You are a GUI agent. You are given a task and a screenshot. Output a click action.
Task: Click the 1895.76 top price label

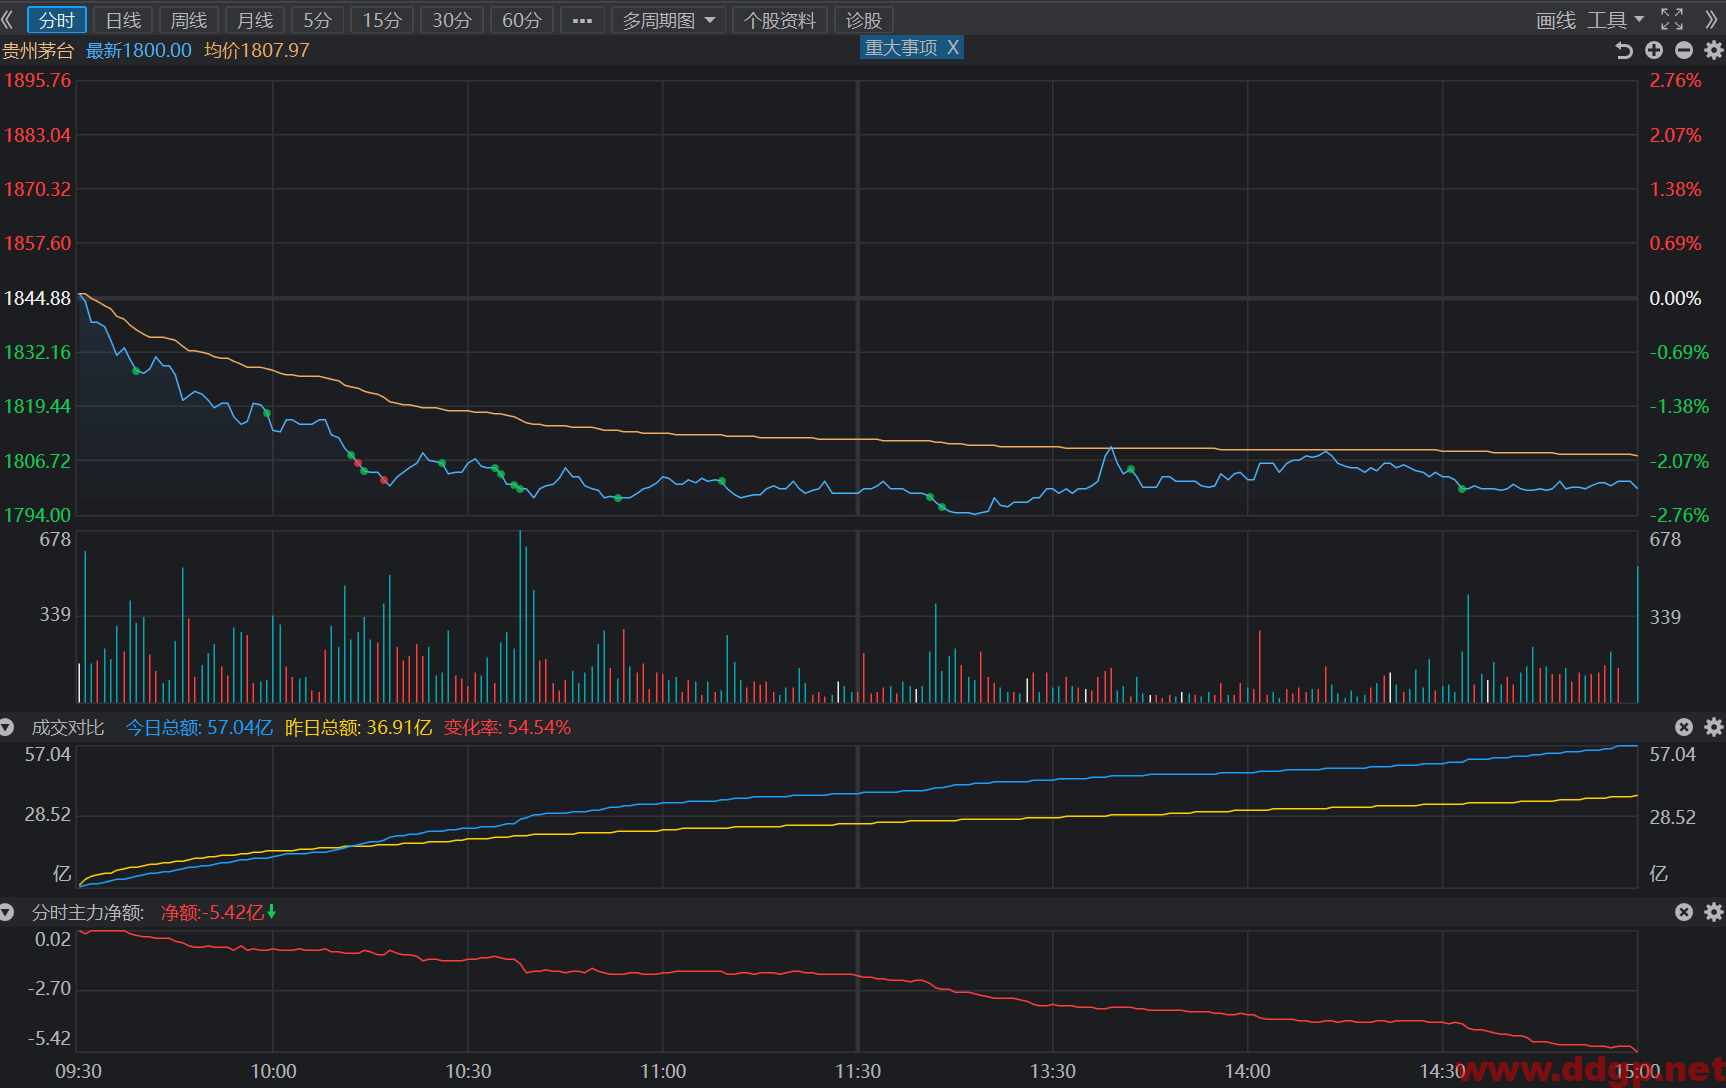(38, 80)
